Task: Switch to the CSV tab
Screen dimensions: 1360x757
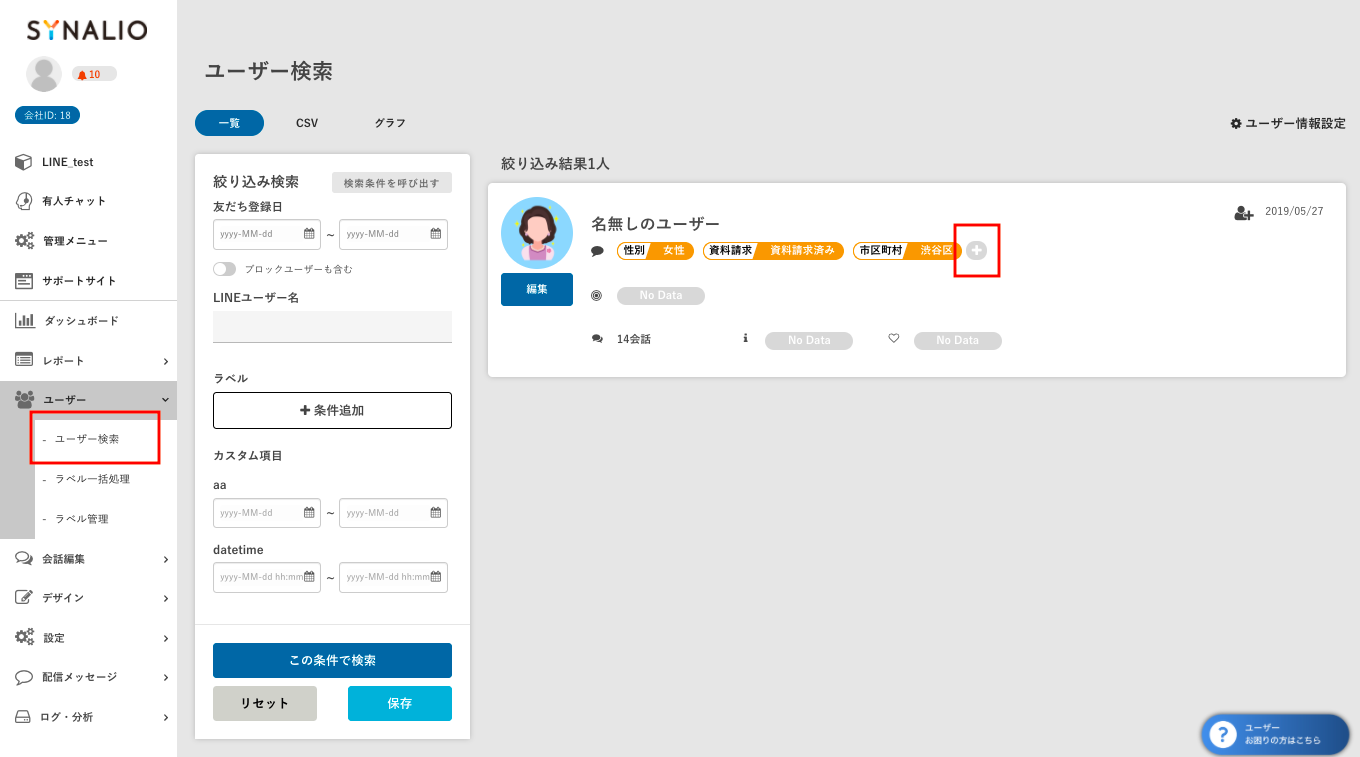Action: coord(307,123)
